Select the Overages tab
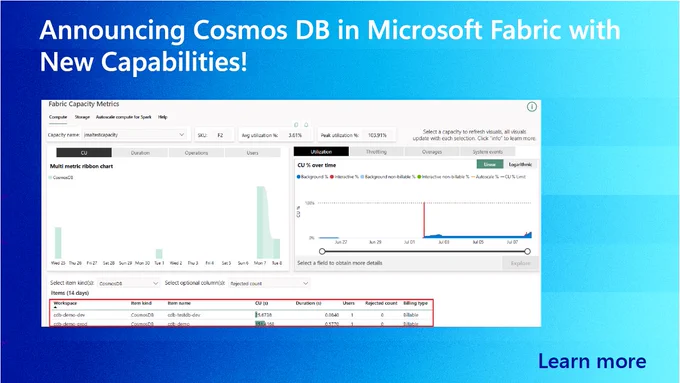This screenshot has height=383, width=680. click(x=432, y=152)
